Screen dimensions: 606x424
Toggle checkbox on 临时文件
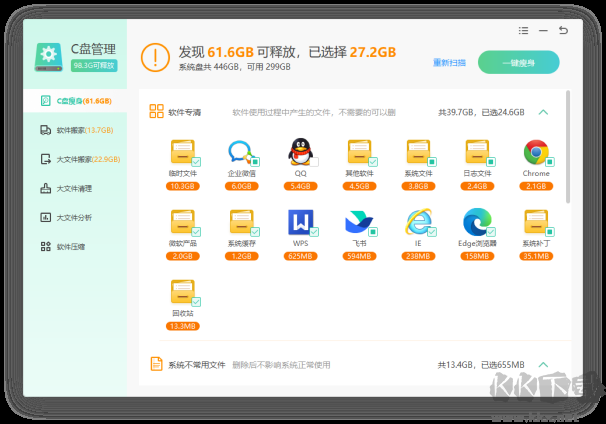point(196,162)
